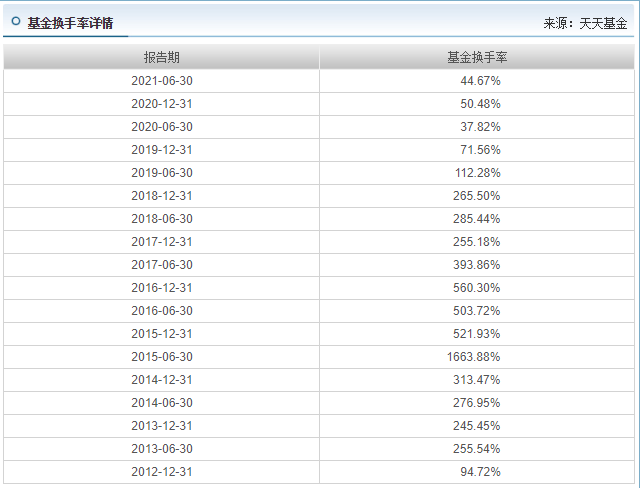
Task: Select the date cell 2013-12-31
Action: pyautogui.click(x=162, y=426)
